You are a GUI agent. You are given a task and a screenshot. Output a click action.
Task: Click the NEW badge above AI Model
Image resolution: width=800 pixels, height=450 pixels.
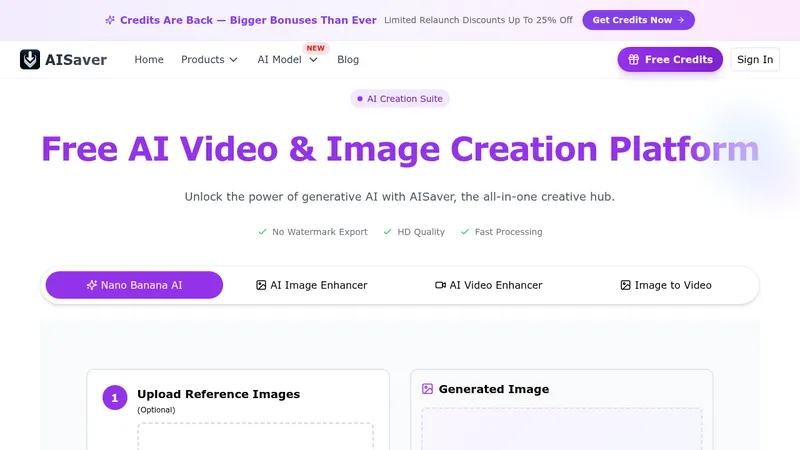pyautogui.click(x=315, y=48)
